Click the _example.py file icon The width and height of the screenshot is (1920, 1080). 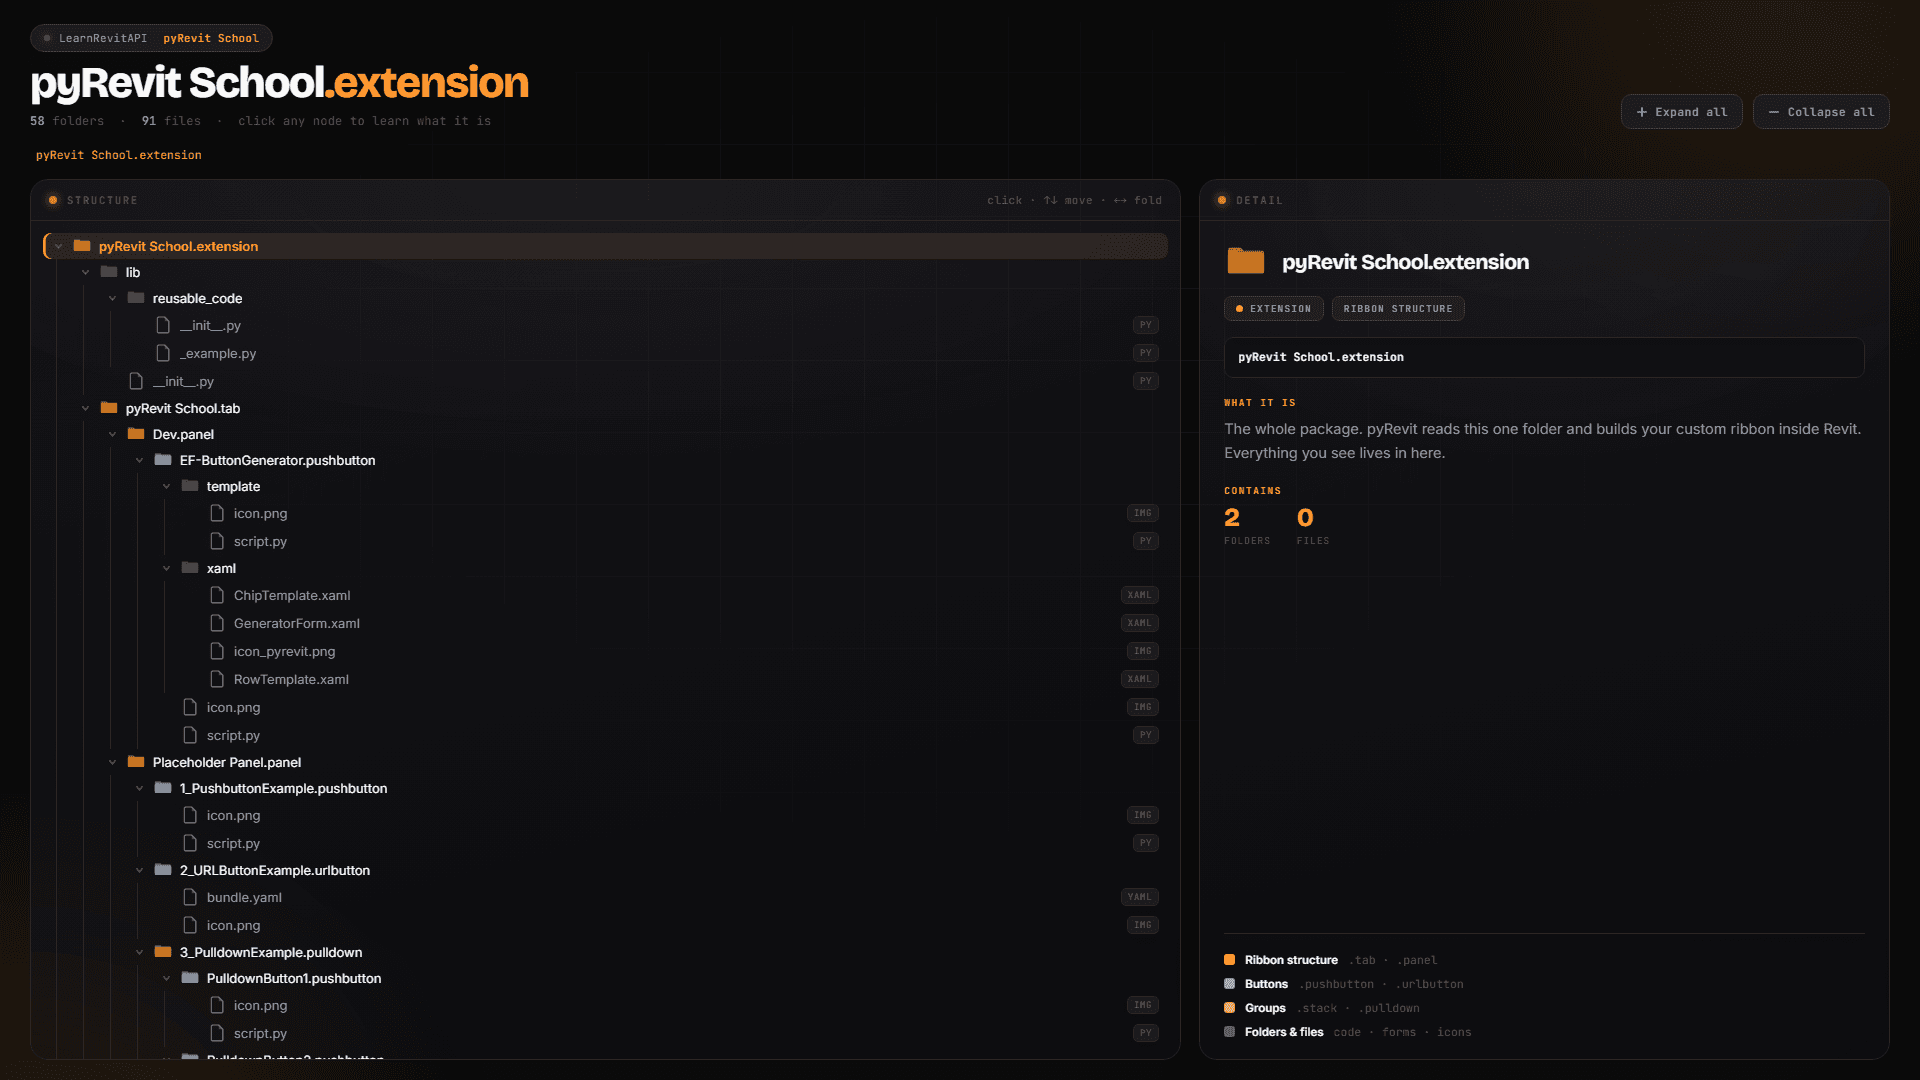coord(163,353)
